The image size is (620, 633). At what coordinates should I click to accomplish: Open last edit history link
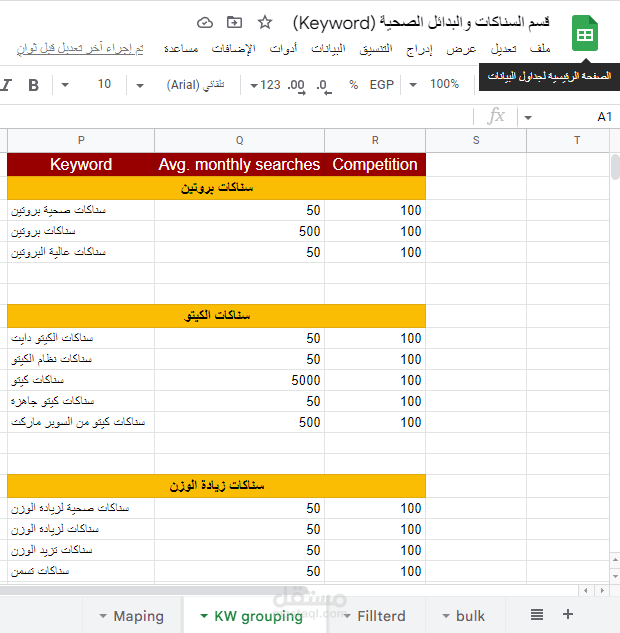click(x=80, y=48)
